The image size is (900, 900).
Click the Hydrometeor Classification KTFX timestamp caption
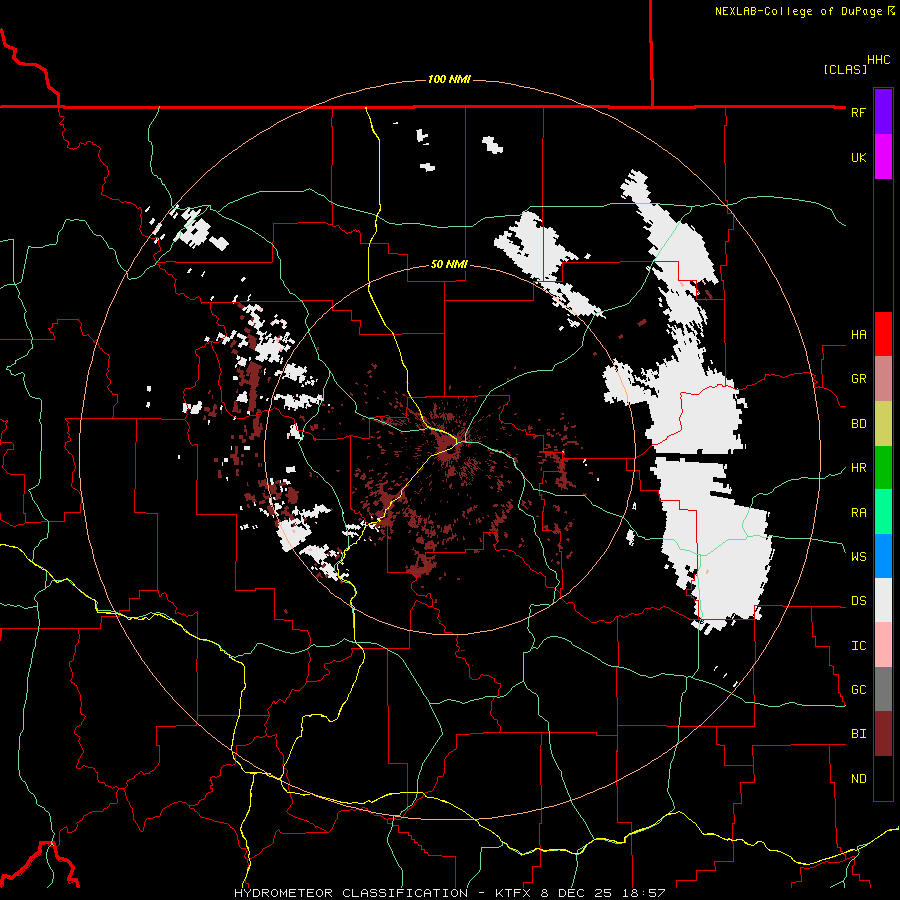point(449,893)
